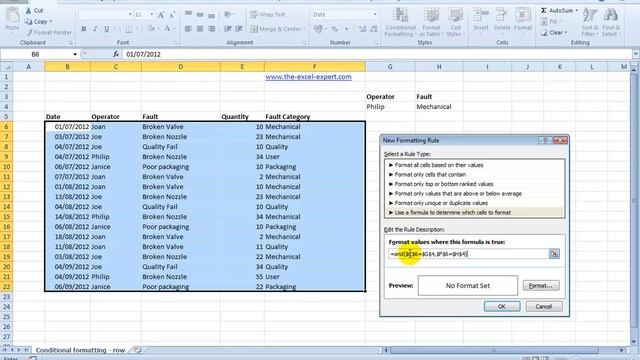Select 'Use a formula to determine which cells'

tap(475, 212)
